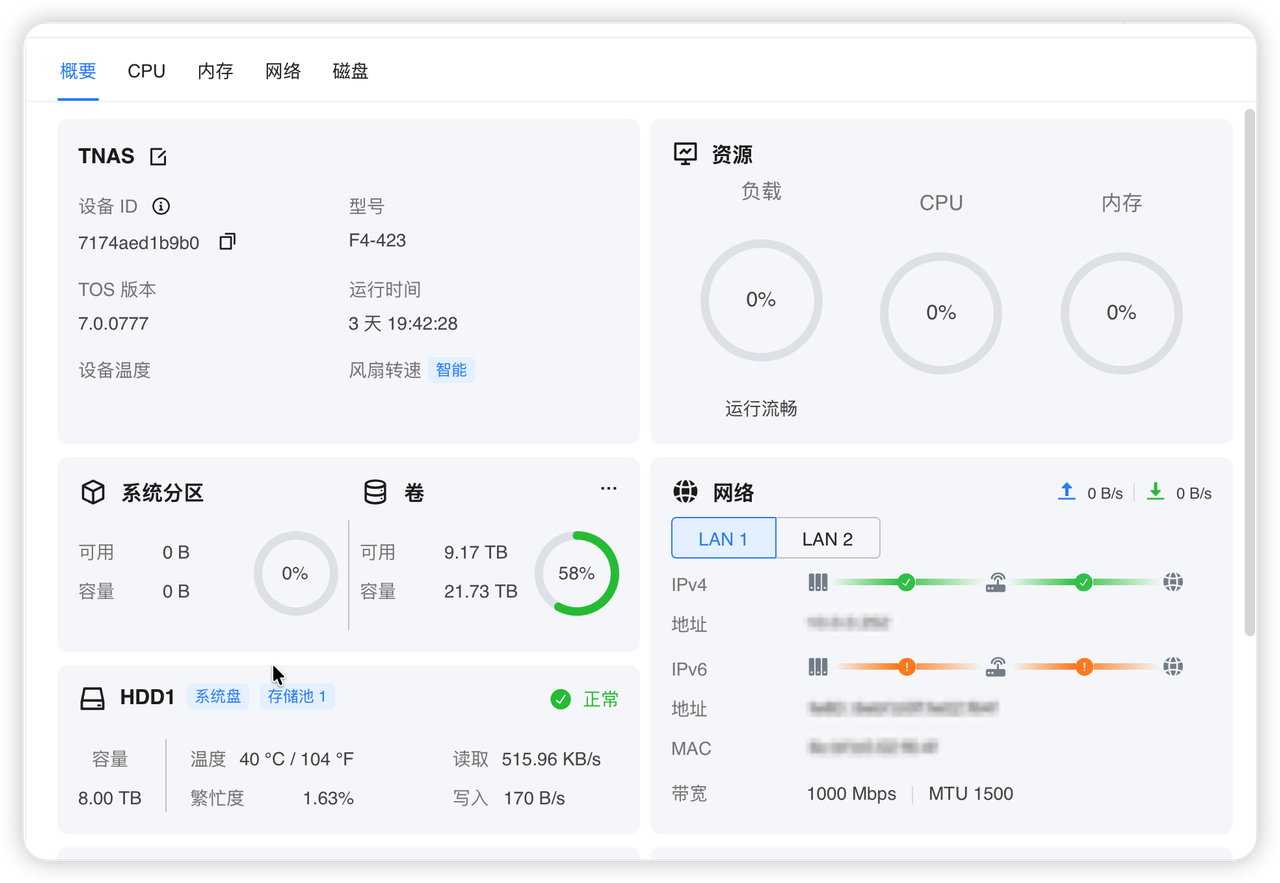The width and height of the screenshot is (1280, 883).
Task: Click the IPv4 NAS device icon
Action: (818, 582)
